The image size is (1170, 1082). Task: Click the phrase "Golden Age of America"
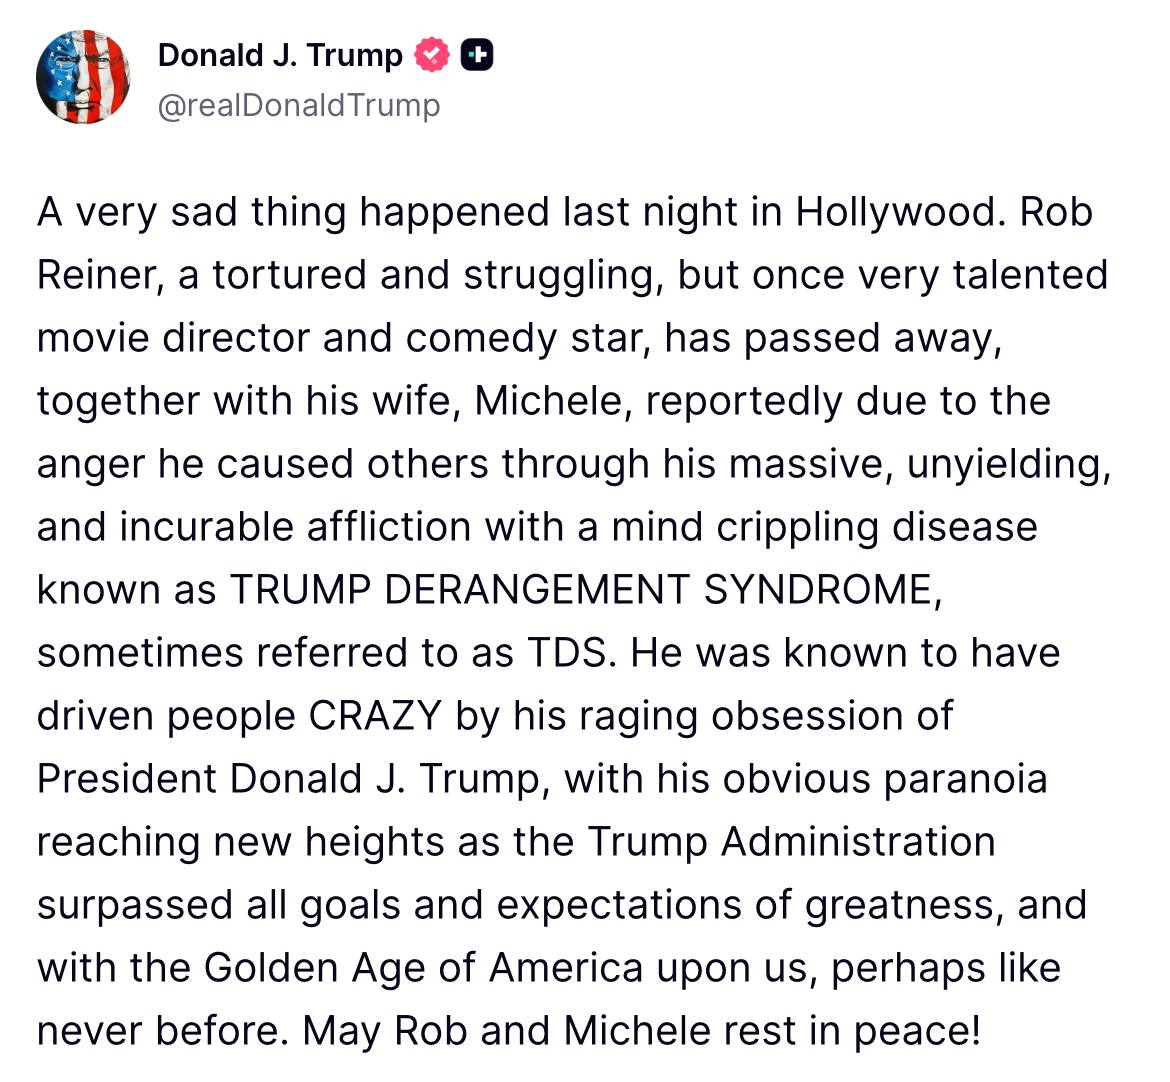[x=423, y=968]
